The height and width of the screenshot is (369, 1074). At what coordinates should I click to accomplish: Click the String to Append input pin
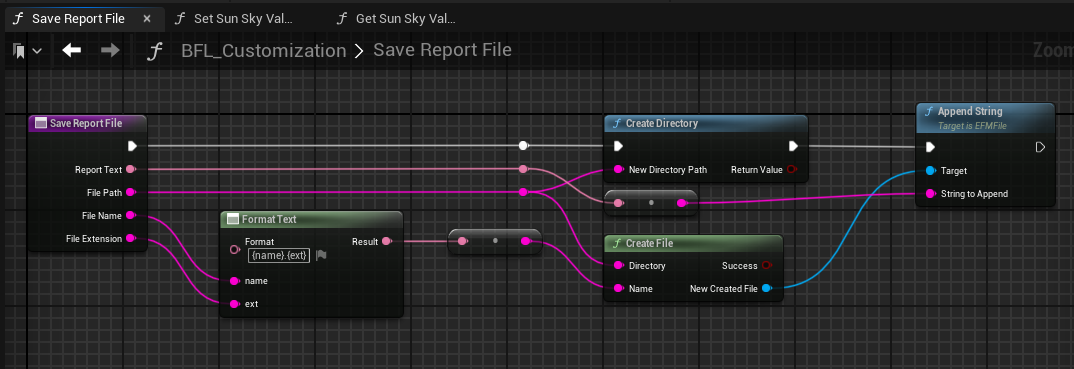tap(930, 194)
